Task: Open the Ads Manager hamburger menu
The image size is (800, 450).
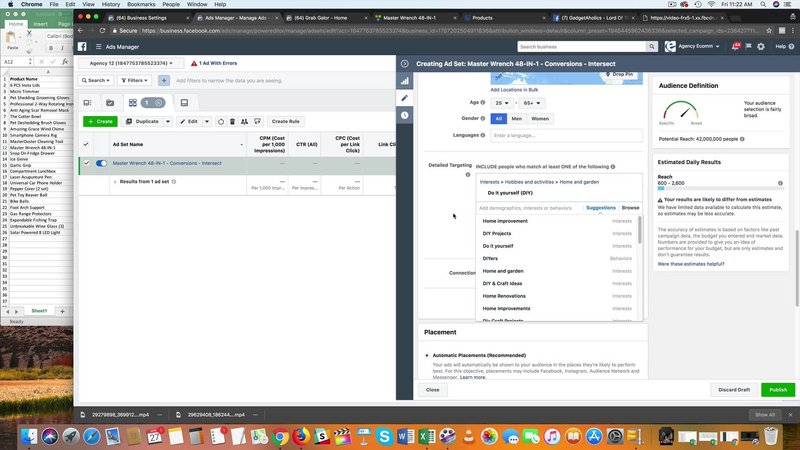Action: coord(98,46)
